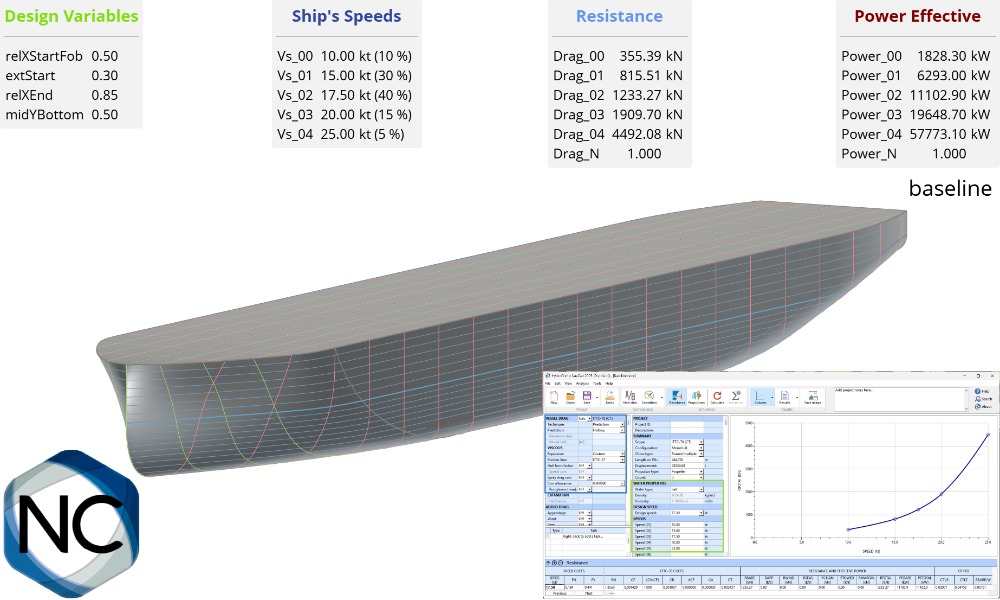
Task: Click the Results icon in the toolbar
Action: tap(783, 397)
